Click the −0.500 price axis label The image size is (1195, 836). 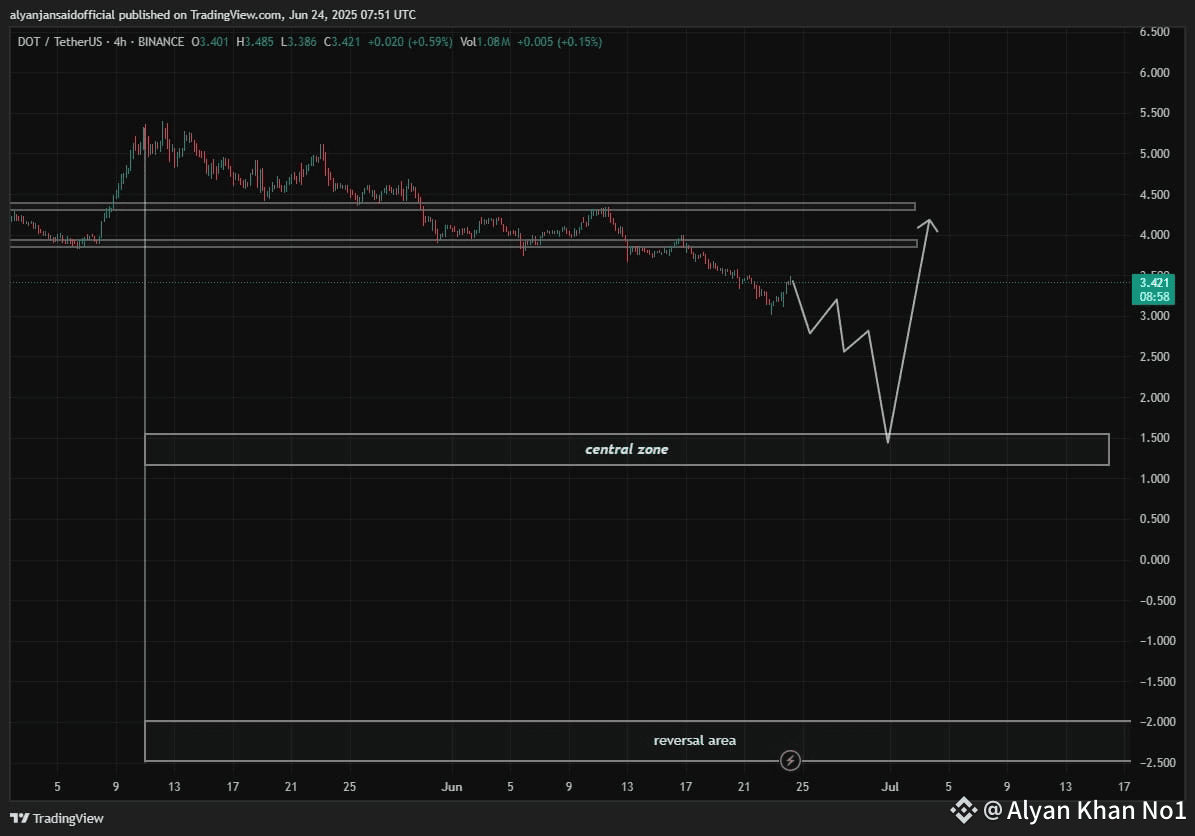pos(1158,601)
